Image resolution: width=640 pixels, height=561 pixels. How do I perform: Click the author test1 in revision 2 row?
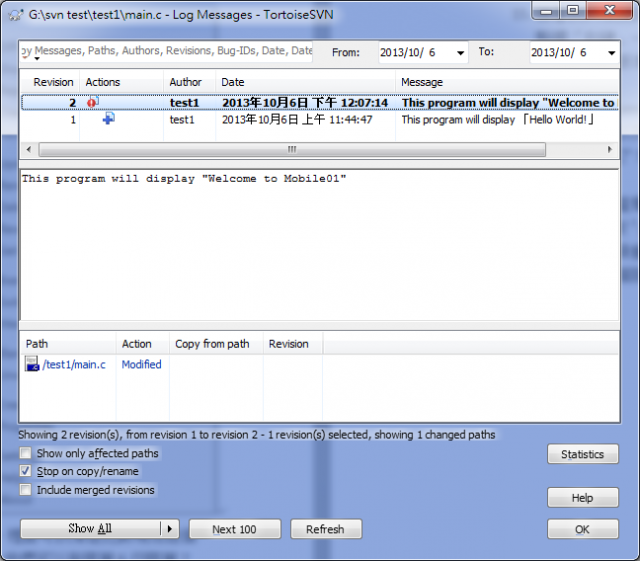(x=184, y=103)
